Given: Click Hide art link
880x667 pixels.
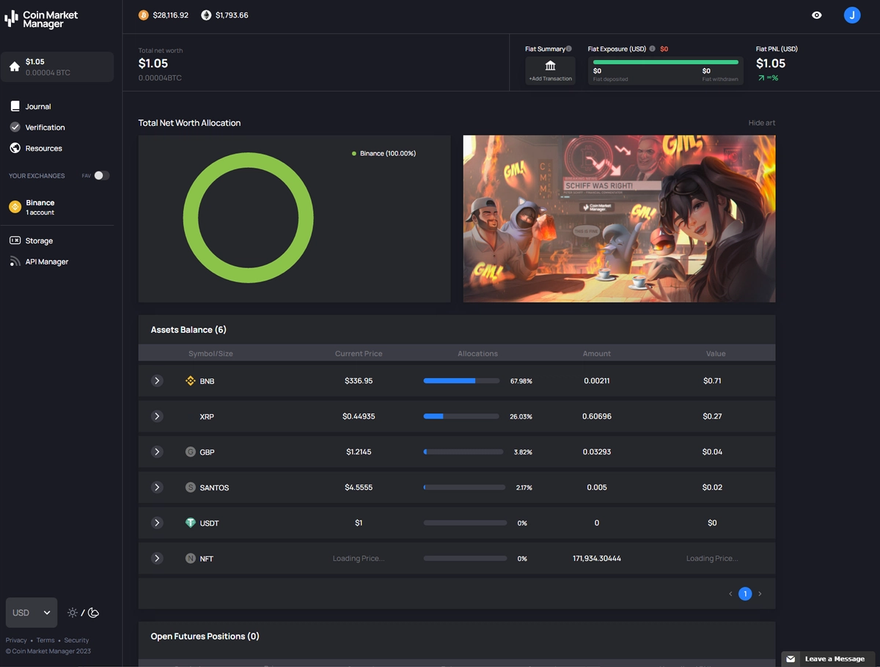Looking at the screenshot, I should pyautogui.click(x=762, y=123).
